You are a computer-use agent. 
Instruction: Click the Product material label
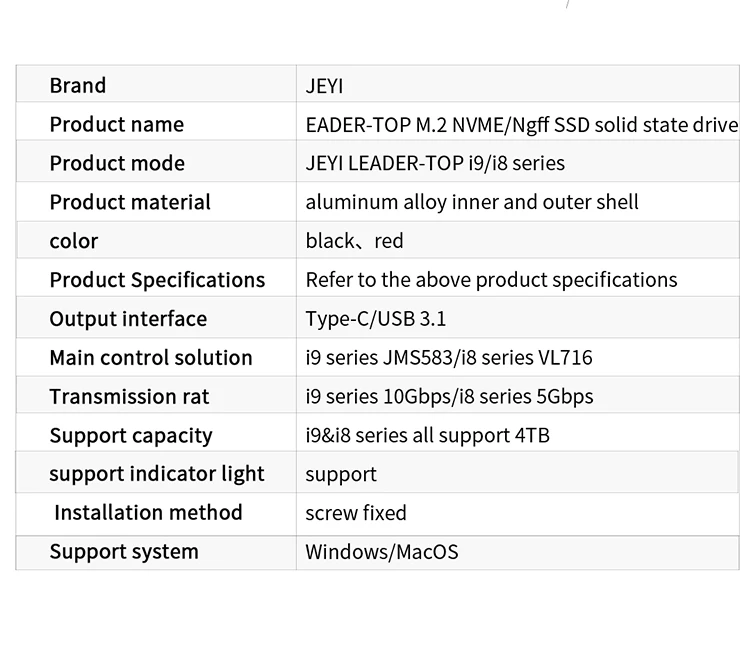pyautogui.click(x=130, y=203)
